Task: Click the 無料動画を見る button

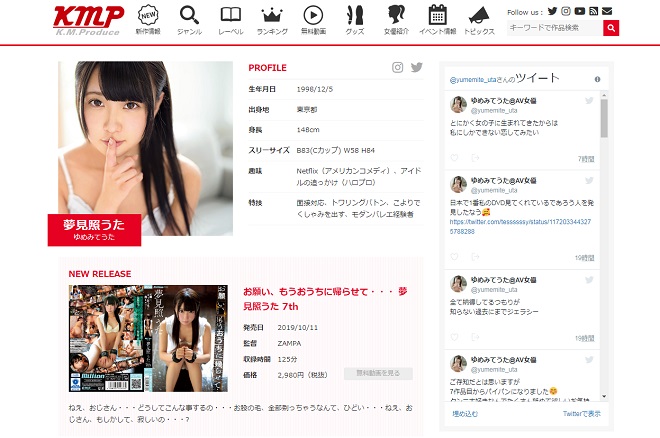Action: 378,373
